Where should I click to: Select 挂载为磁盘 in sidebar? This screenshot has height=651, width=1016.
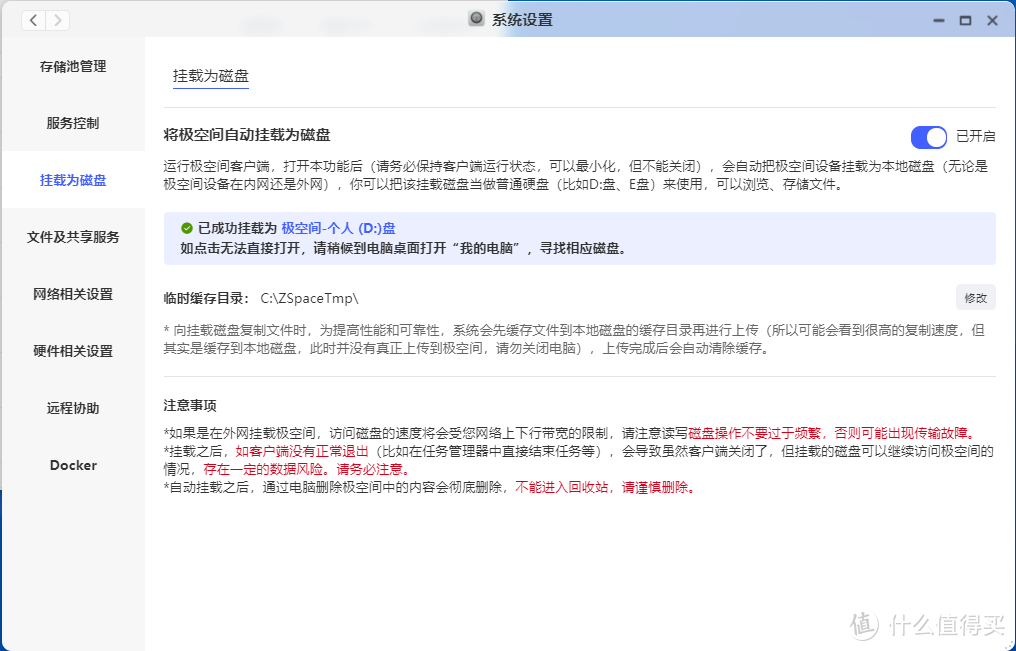click(73, 180)
